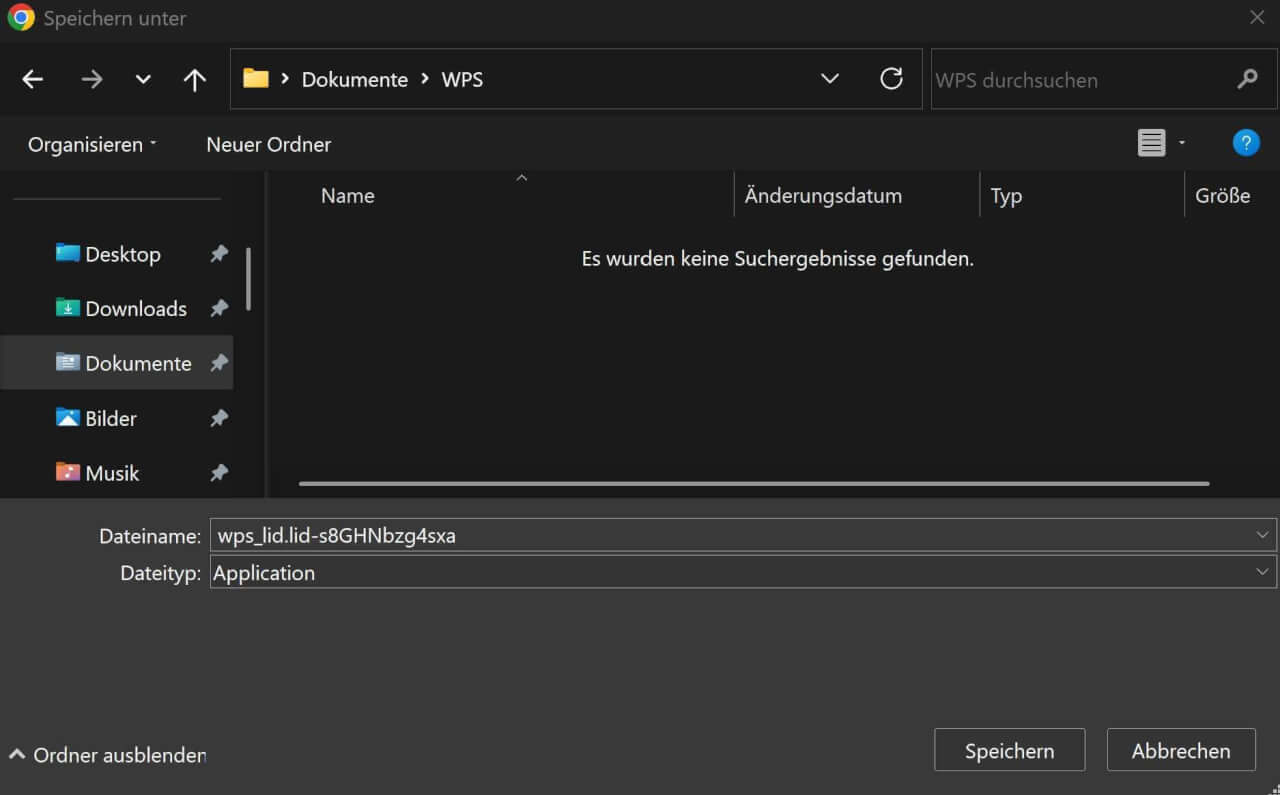Open the recent locations dropdown arrow
Screen dimensions: 1280x795
[143, 80]
